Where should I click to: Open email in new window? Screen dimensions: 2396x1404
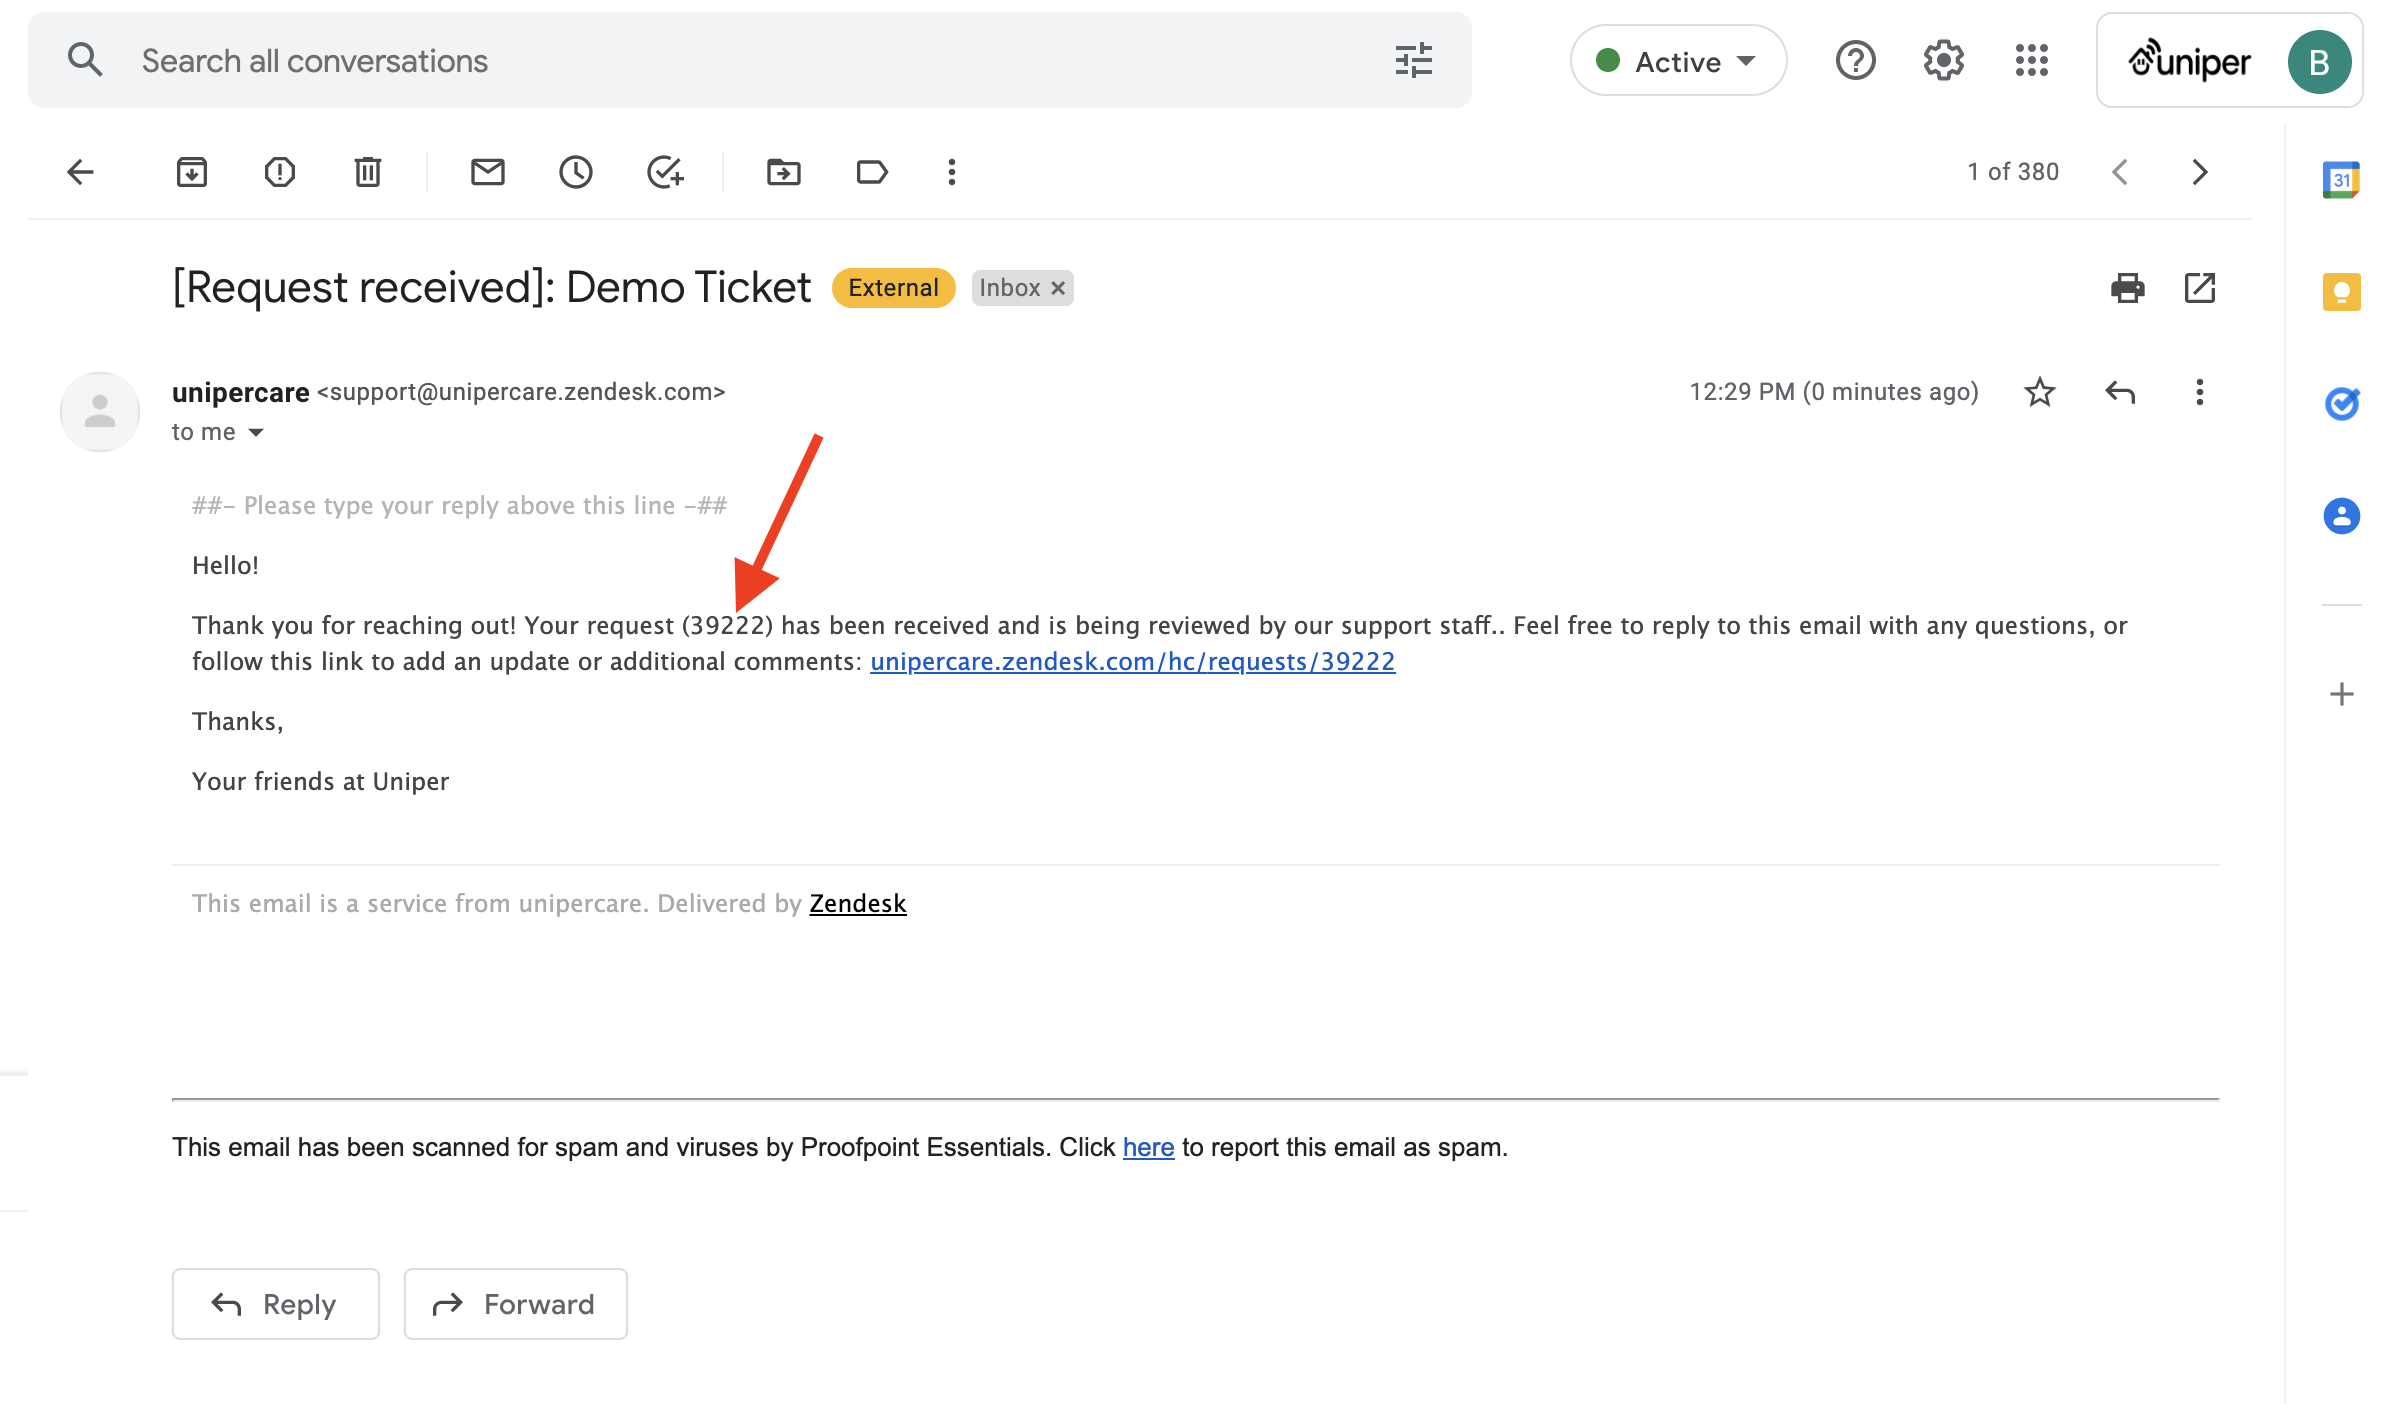2199,288
